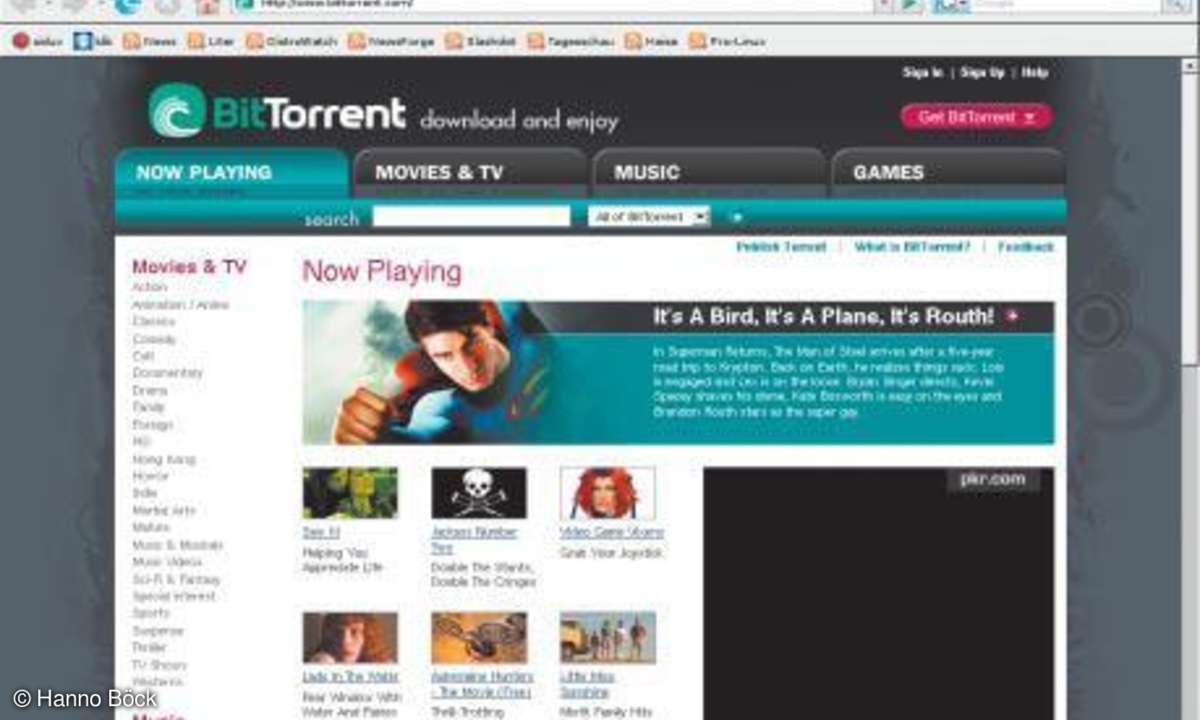Screen dimensions: 1200x720
Task: Open the Pro-Linux bookmark
Action: [x=728, y=41]
